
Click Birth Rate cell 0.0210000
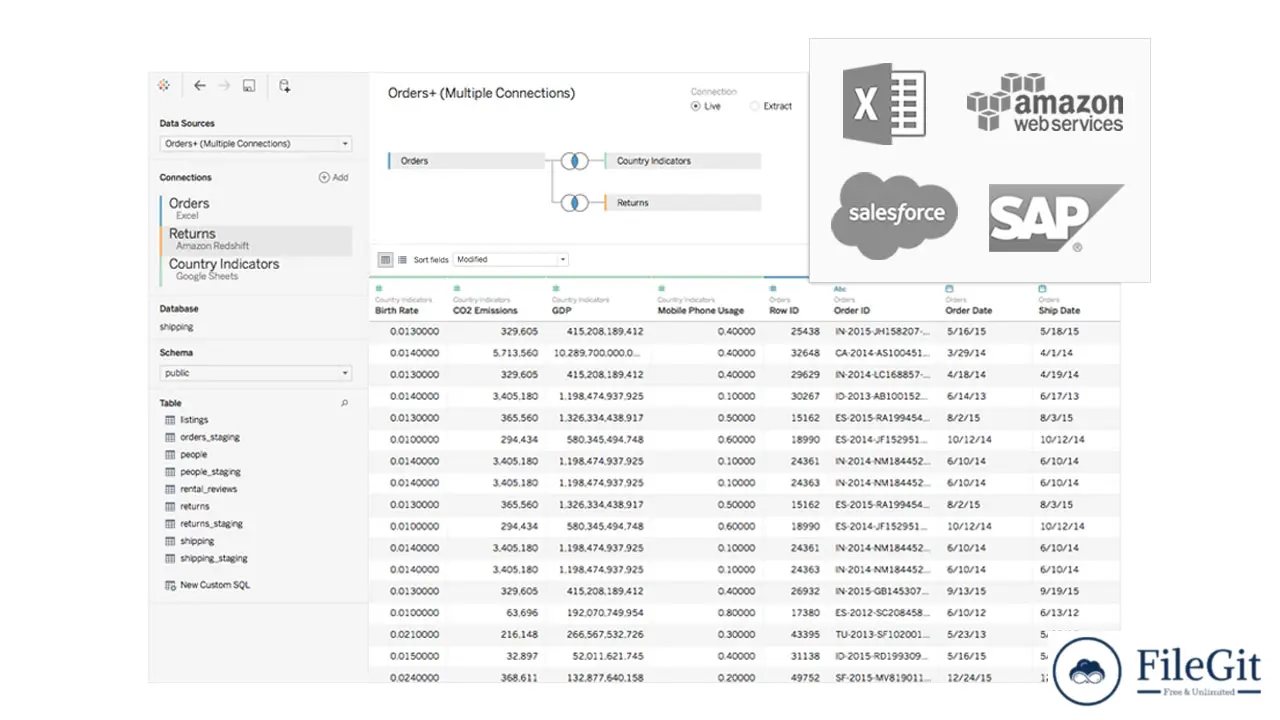pos(414,634)
